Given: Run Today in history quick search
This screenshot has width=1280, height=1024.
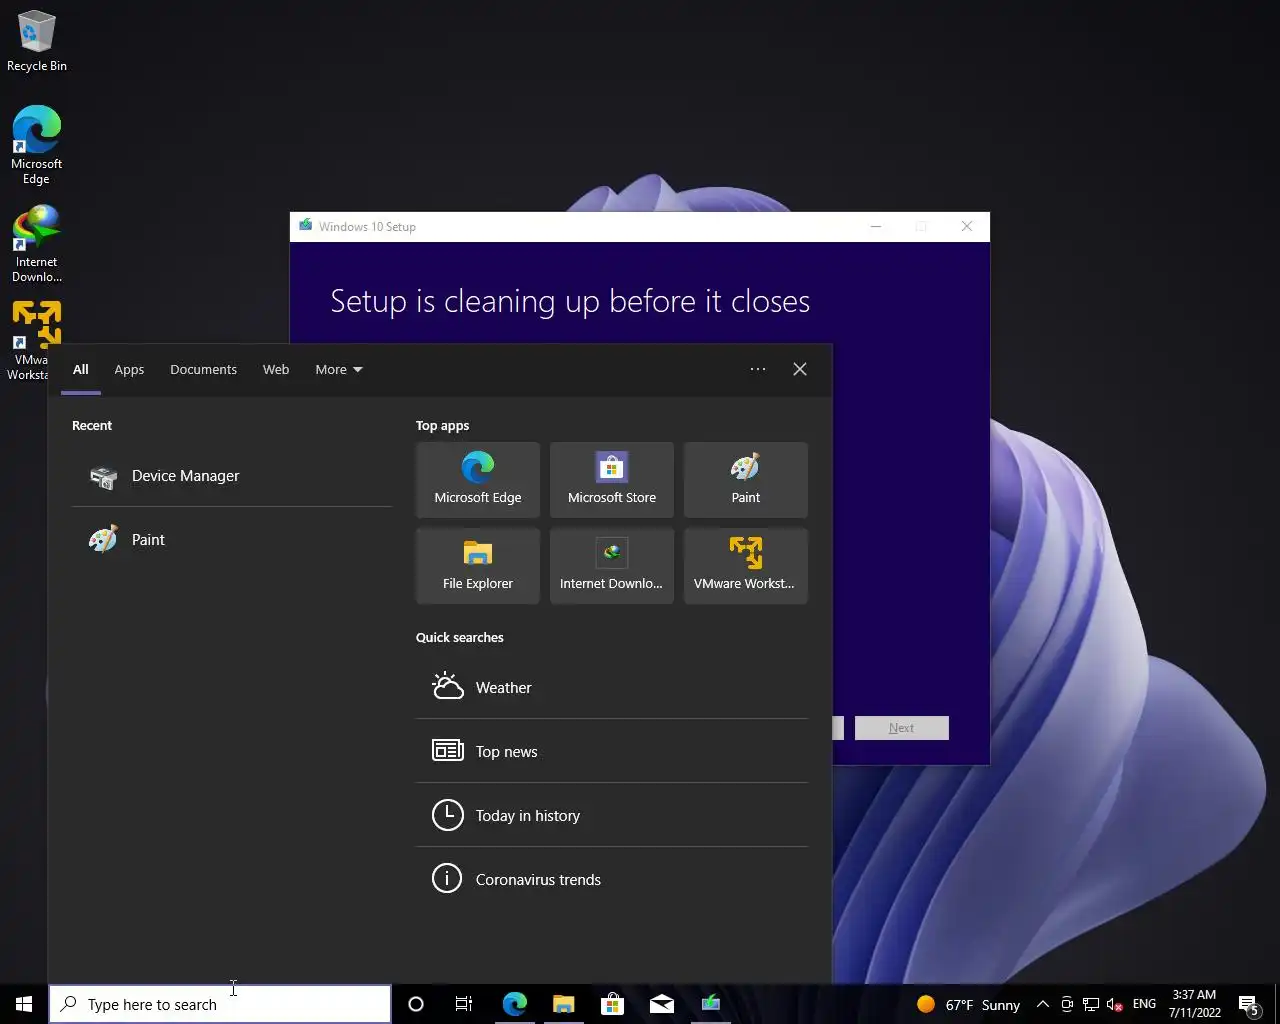Looking at the screenshot, I should [x=612, y=816].
